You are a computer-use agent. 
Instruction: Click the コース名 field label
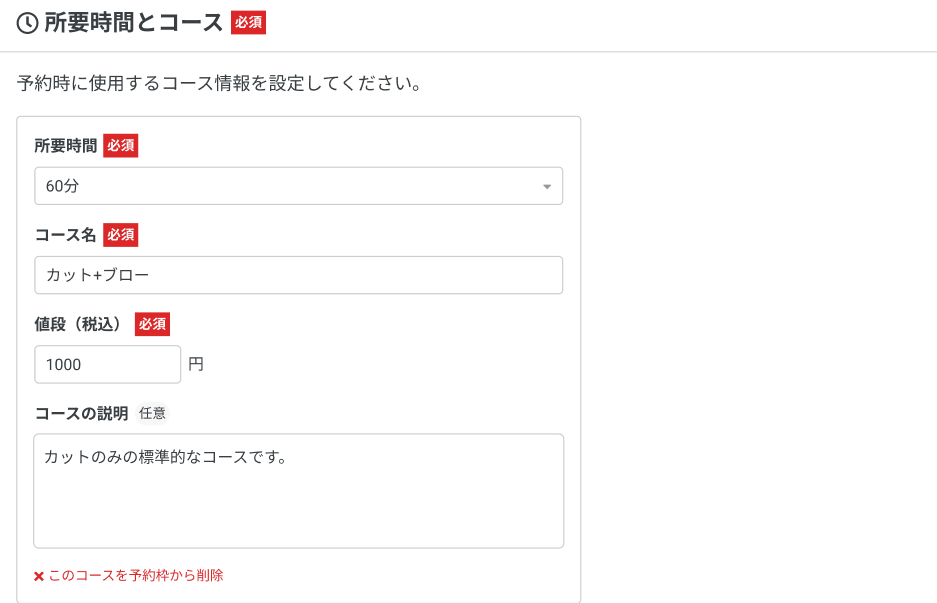tap(66, 235)
